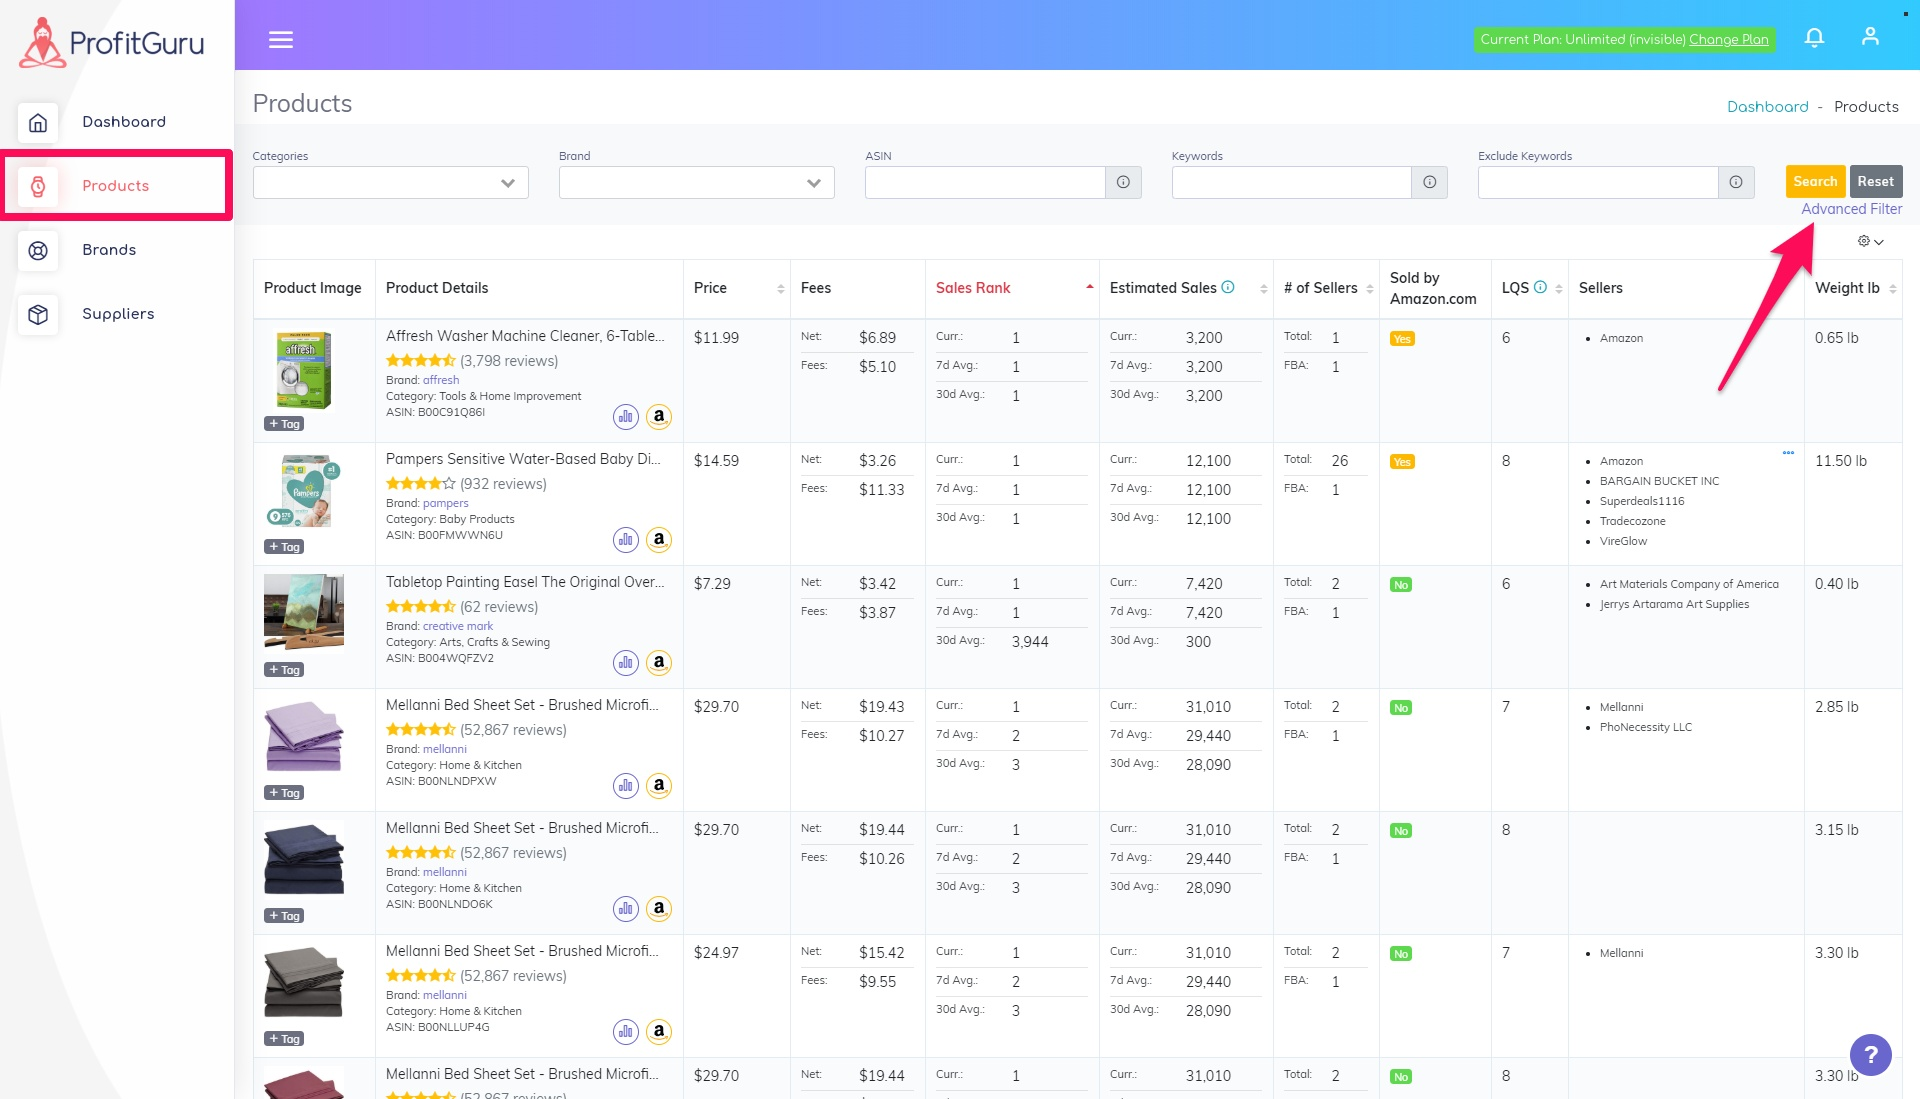Open Amazon icon for Tabletop Painting Easel
The width and height of the screenshot is (1920, 1099).
(659, 663)
